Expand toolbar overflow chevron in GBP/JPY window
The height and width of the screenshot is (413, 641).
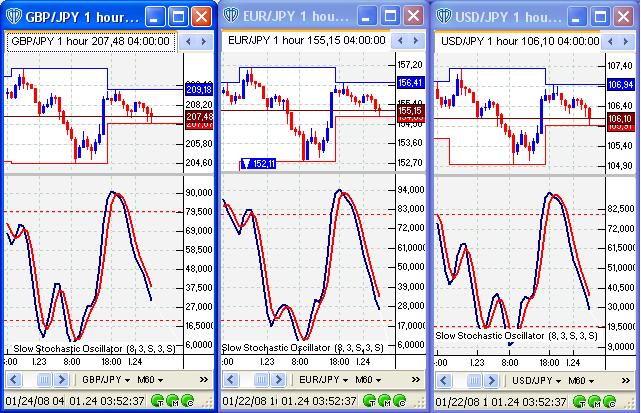pyautogui.click(x=204, y=380)
